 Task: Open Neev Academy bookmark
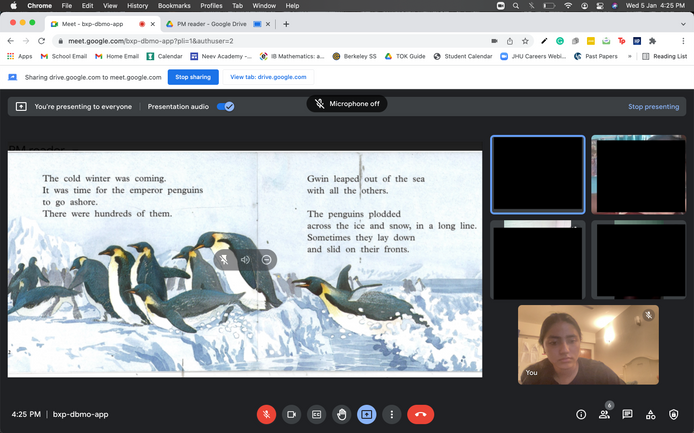(221, 56)
